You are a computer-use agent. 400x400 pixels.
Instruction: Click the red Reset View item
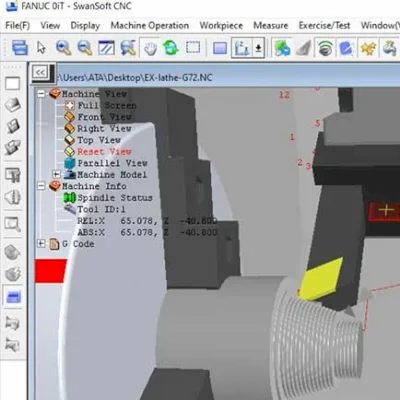pos(104,152)
